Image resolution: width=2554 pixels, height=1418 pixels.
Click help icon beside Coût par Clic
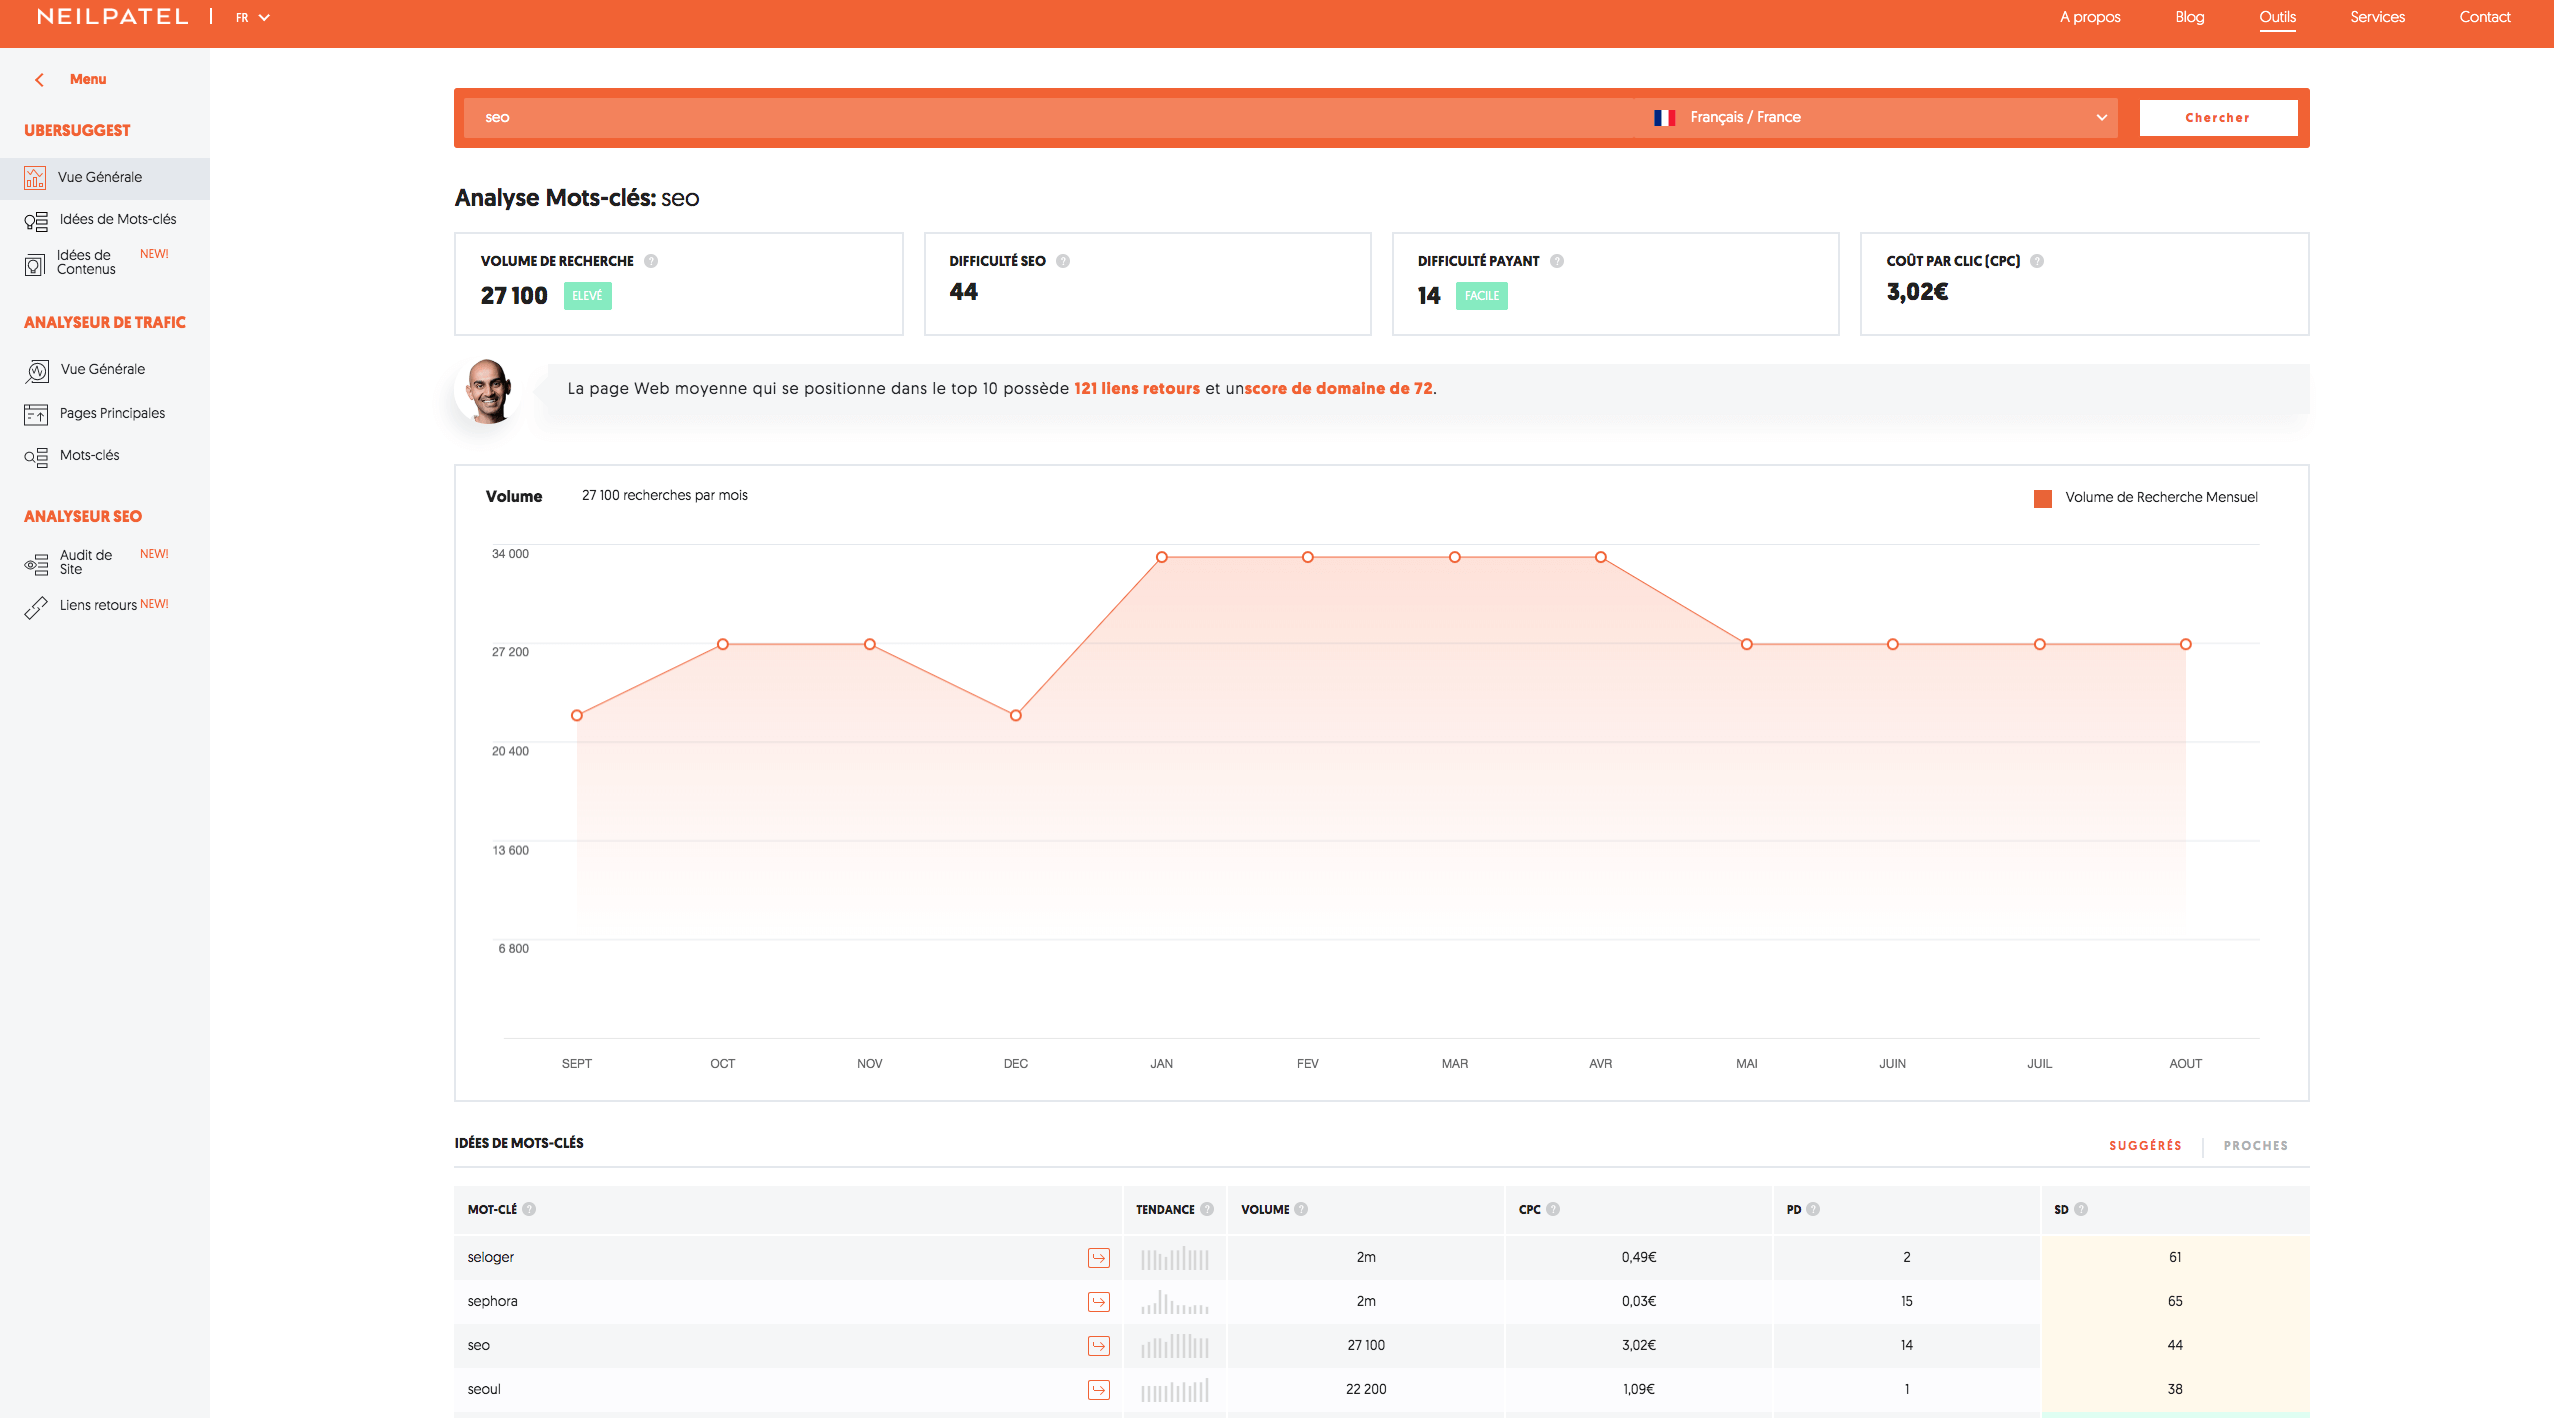[x=2037, y=261]
